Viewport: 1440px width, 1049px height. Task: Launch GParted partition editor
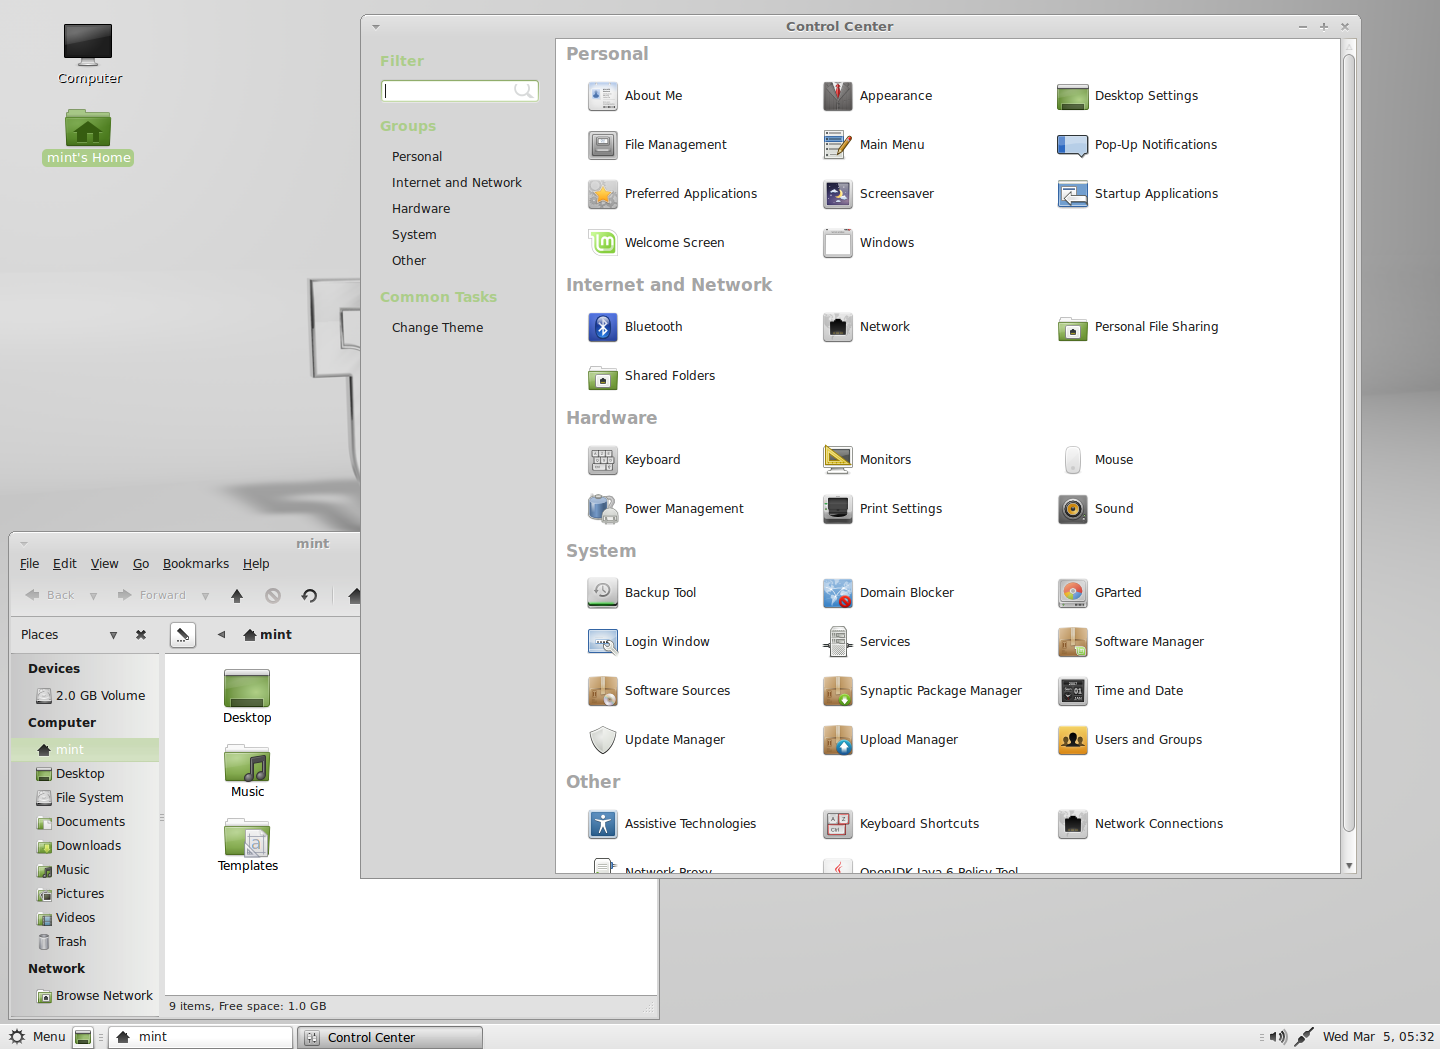point(1100,593)
